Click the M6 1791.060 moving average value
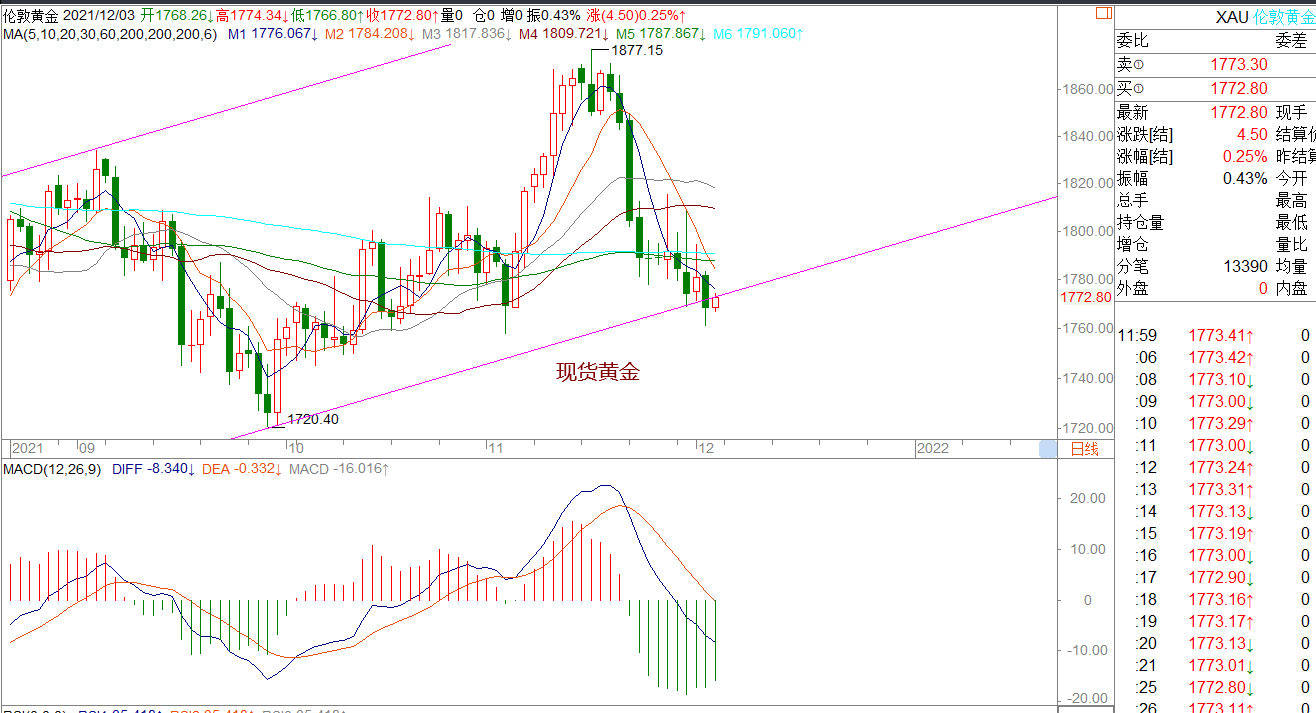This screenshot has height=713, width=1316. point(756,34)
